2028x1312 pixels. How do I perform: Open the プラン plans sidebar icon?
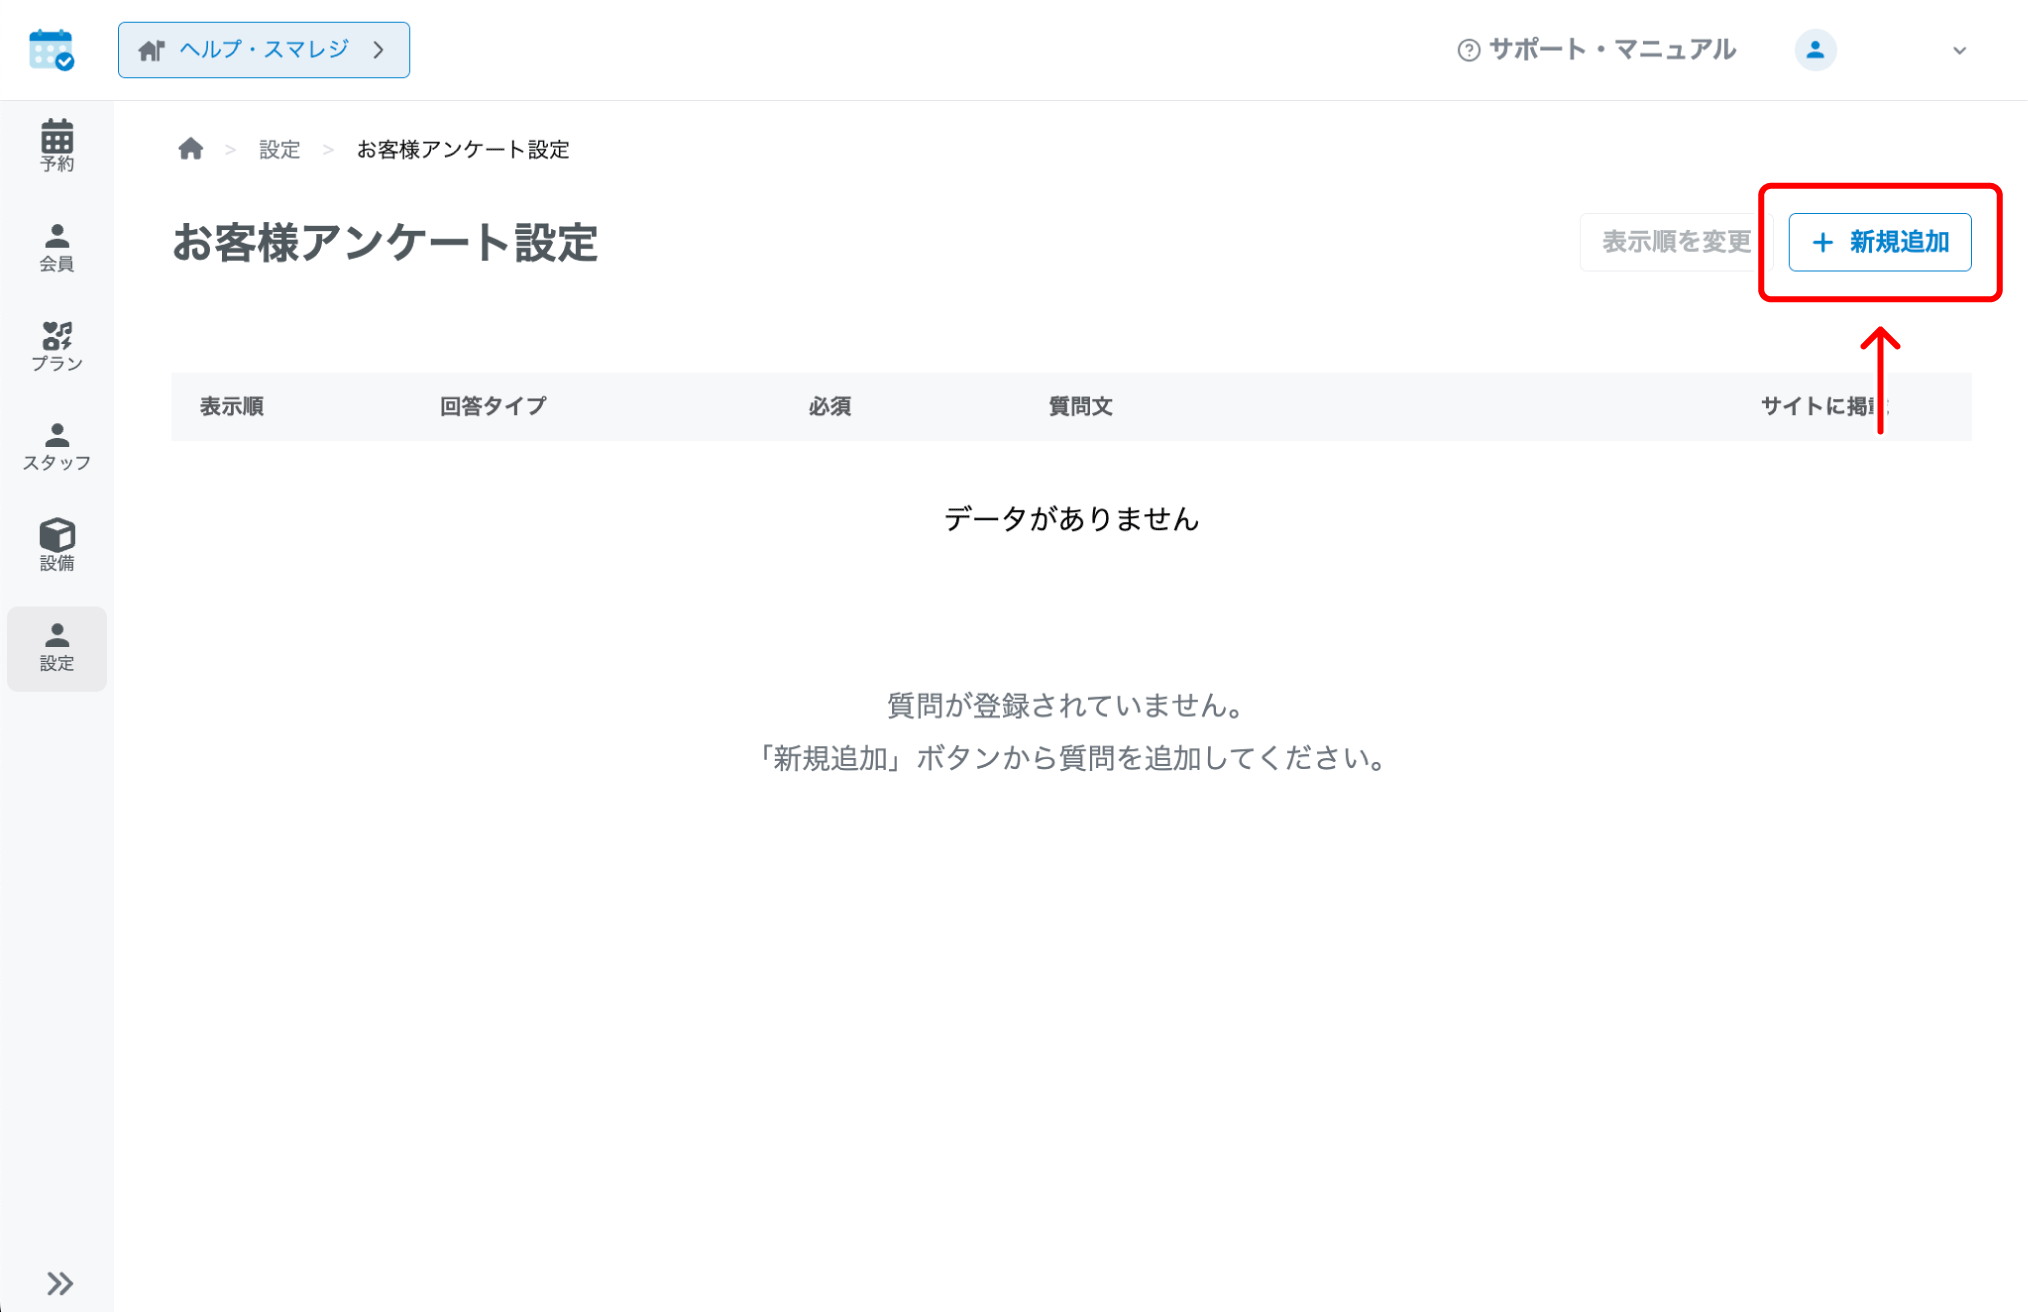[57, 347]
